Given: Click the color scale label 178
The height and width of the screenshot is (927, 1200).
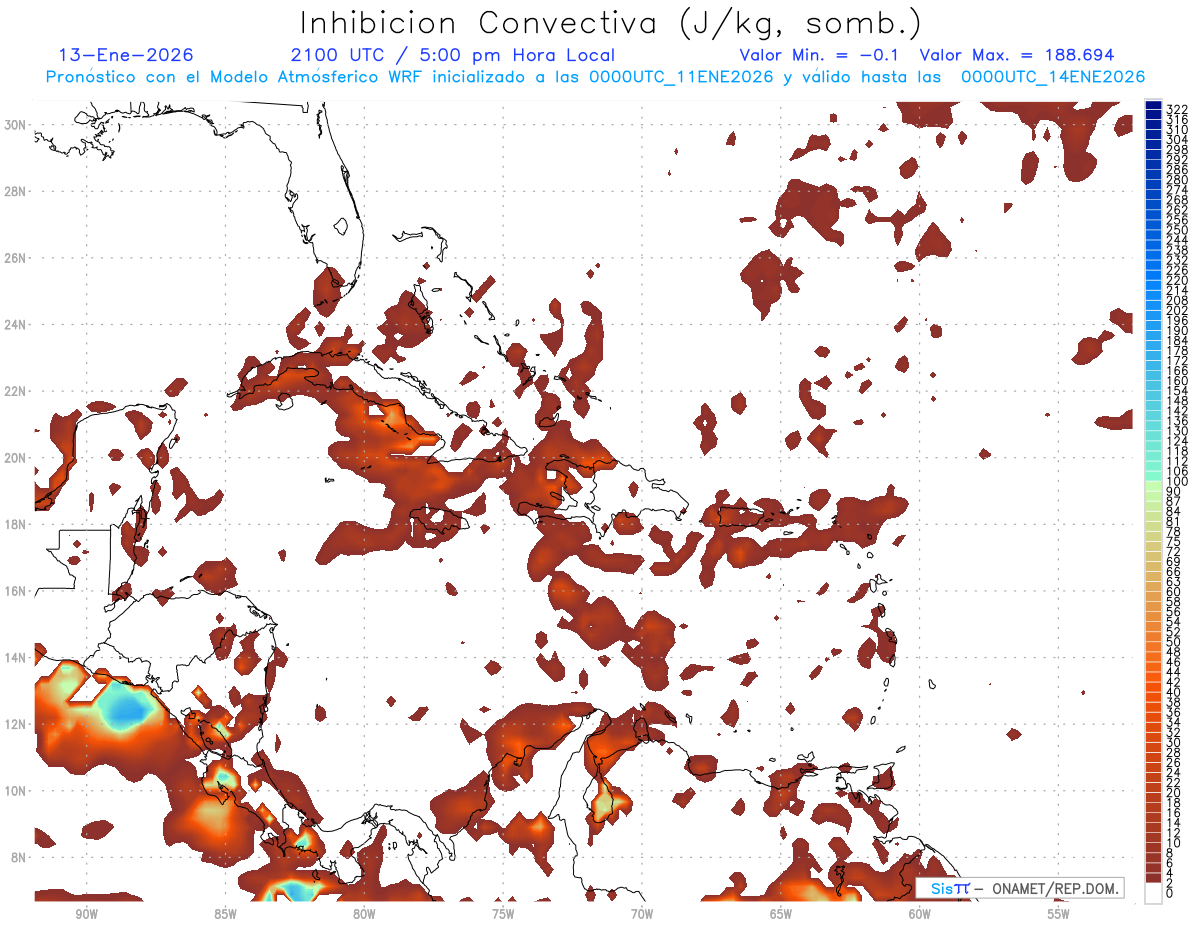Looking at the screenshot, I should point(1177,350).
